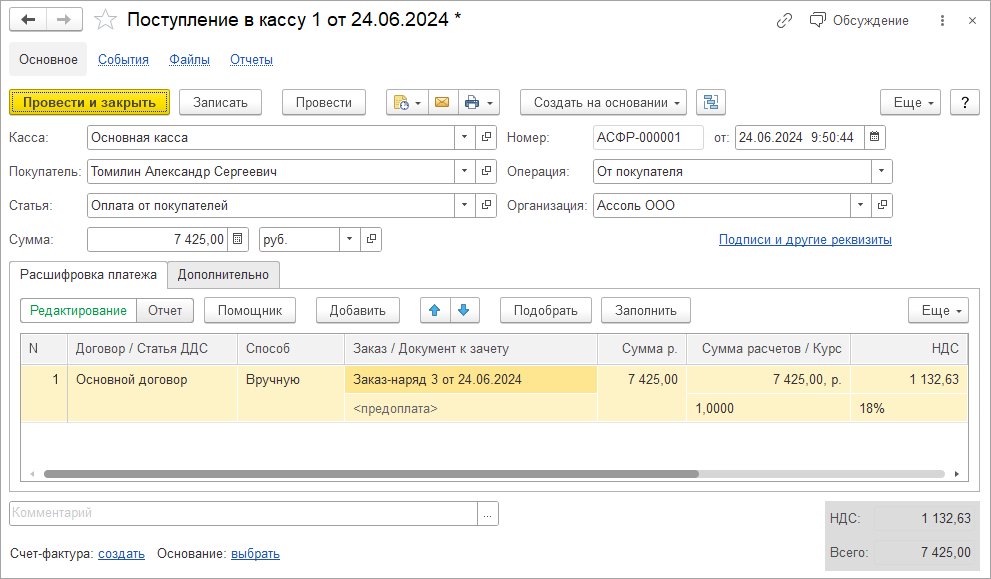Expand the Касса dropdown list

click(x=465, y=137)
